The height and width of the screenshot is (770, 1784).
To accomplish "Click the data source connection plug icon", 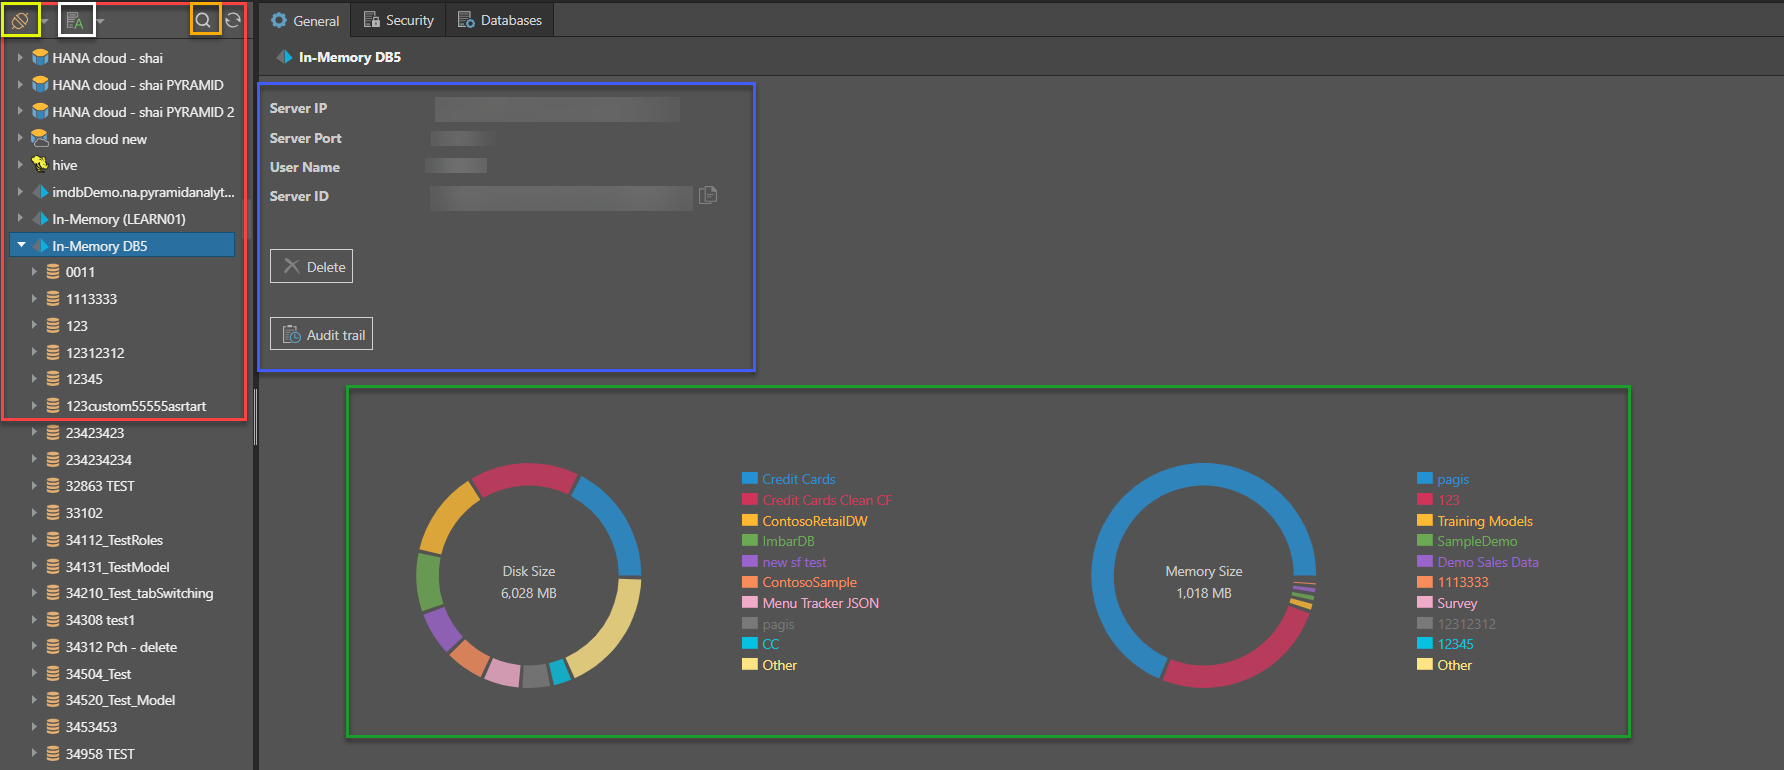I will (19, 20).
